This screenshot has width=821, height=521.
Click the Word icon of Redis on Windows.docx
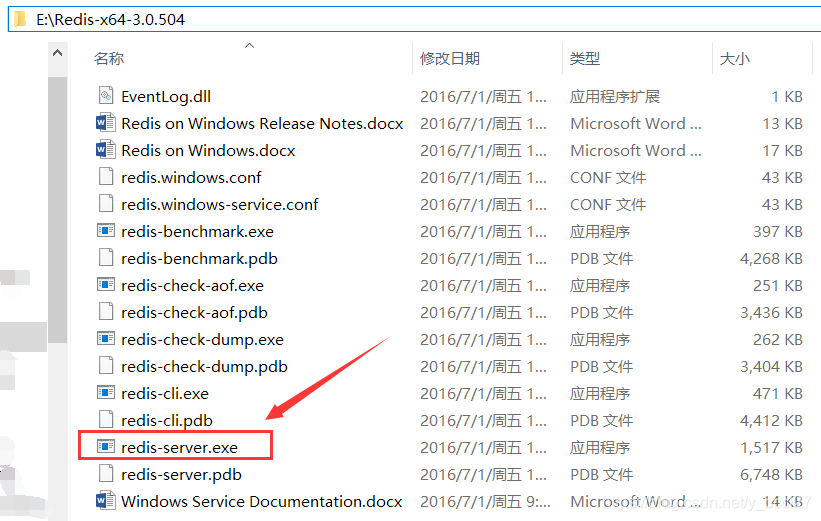(106, 150)
